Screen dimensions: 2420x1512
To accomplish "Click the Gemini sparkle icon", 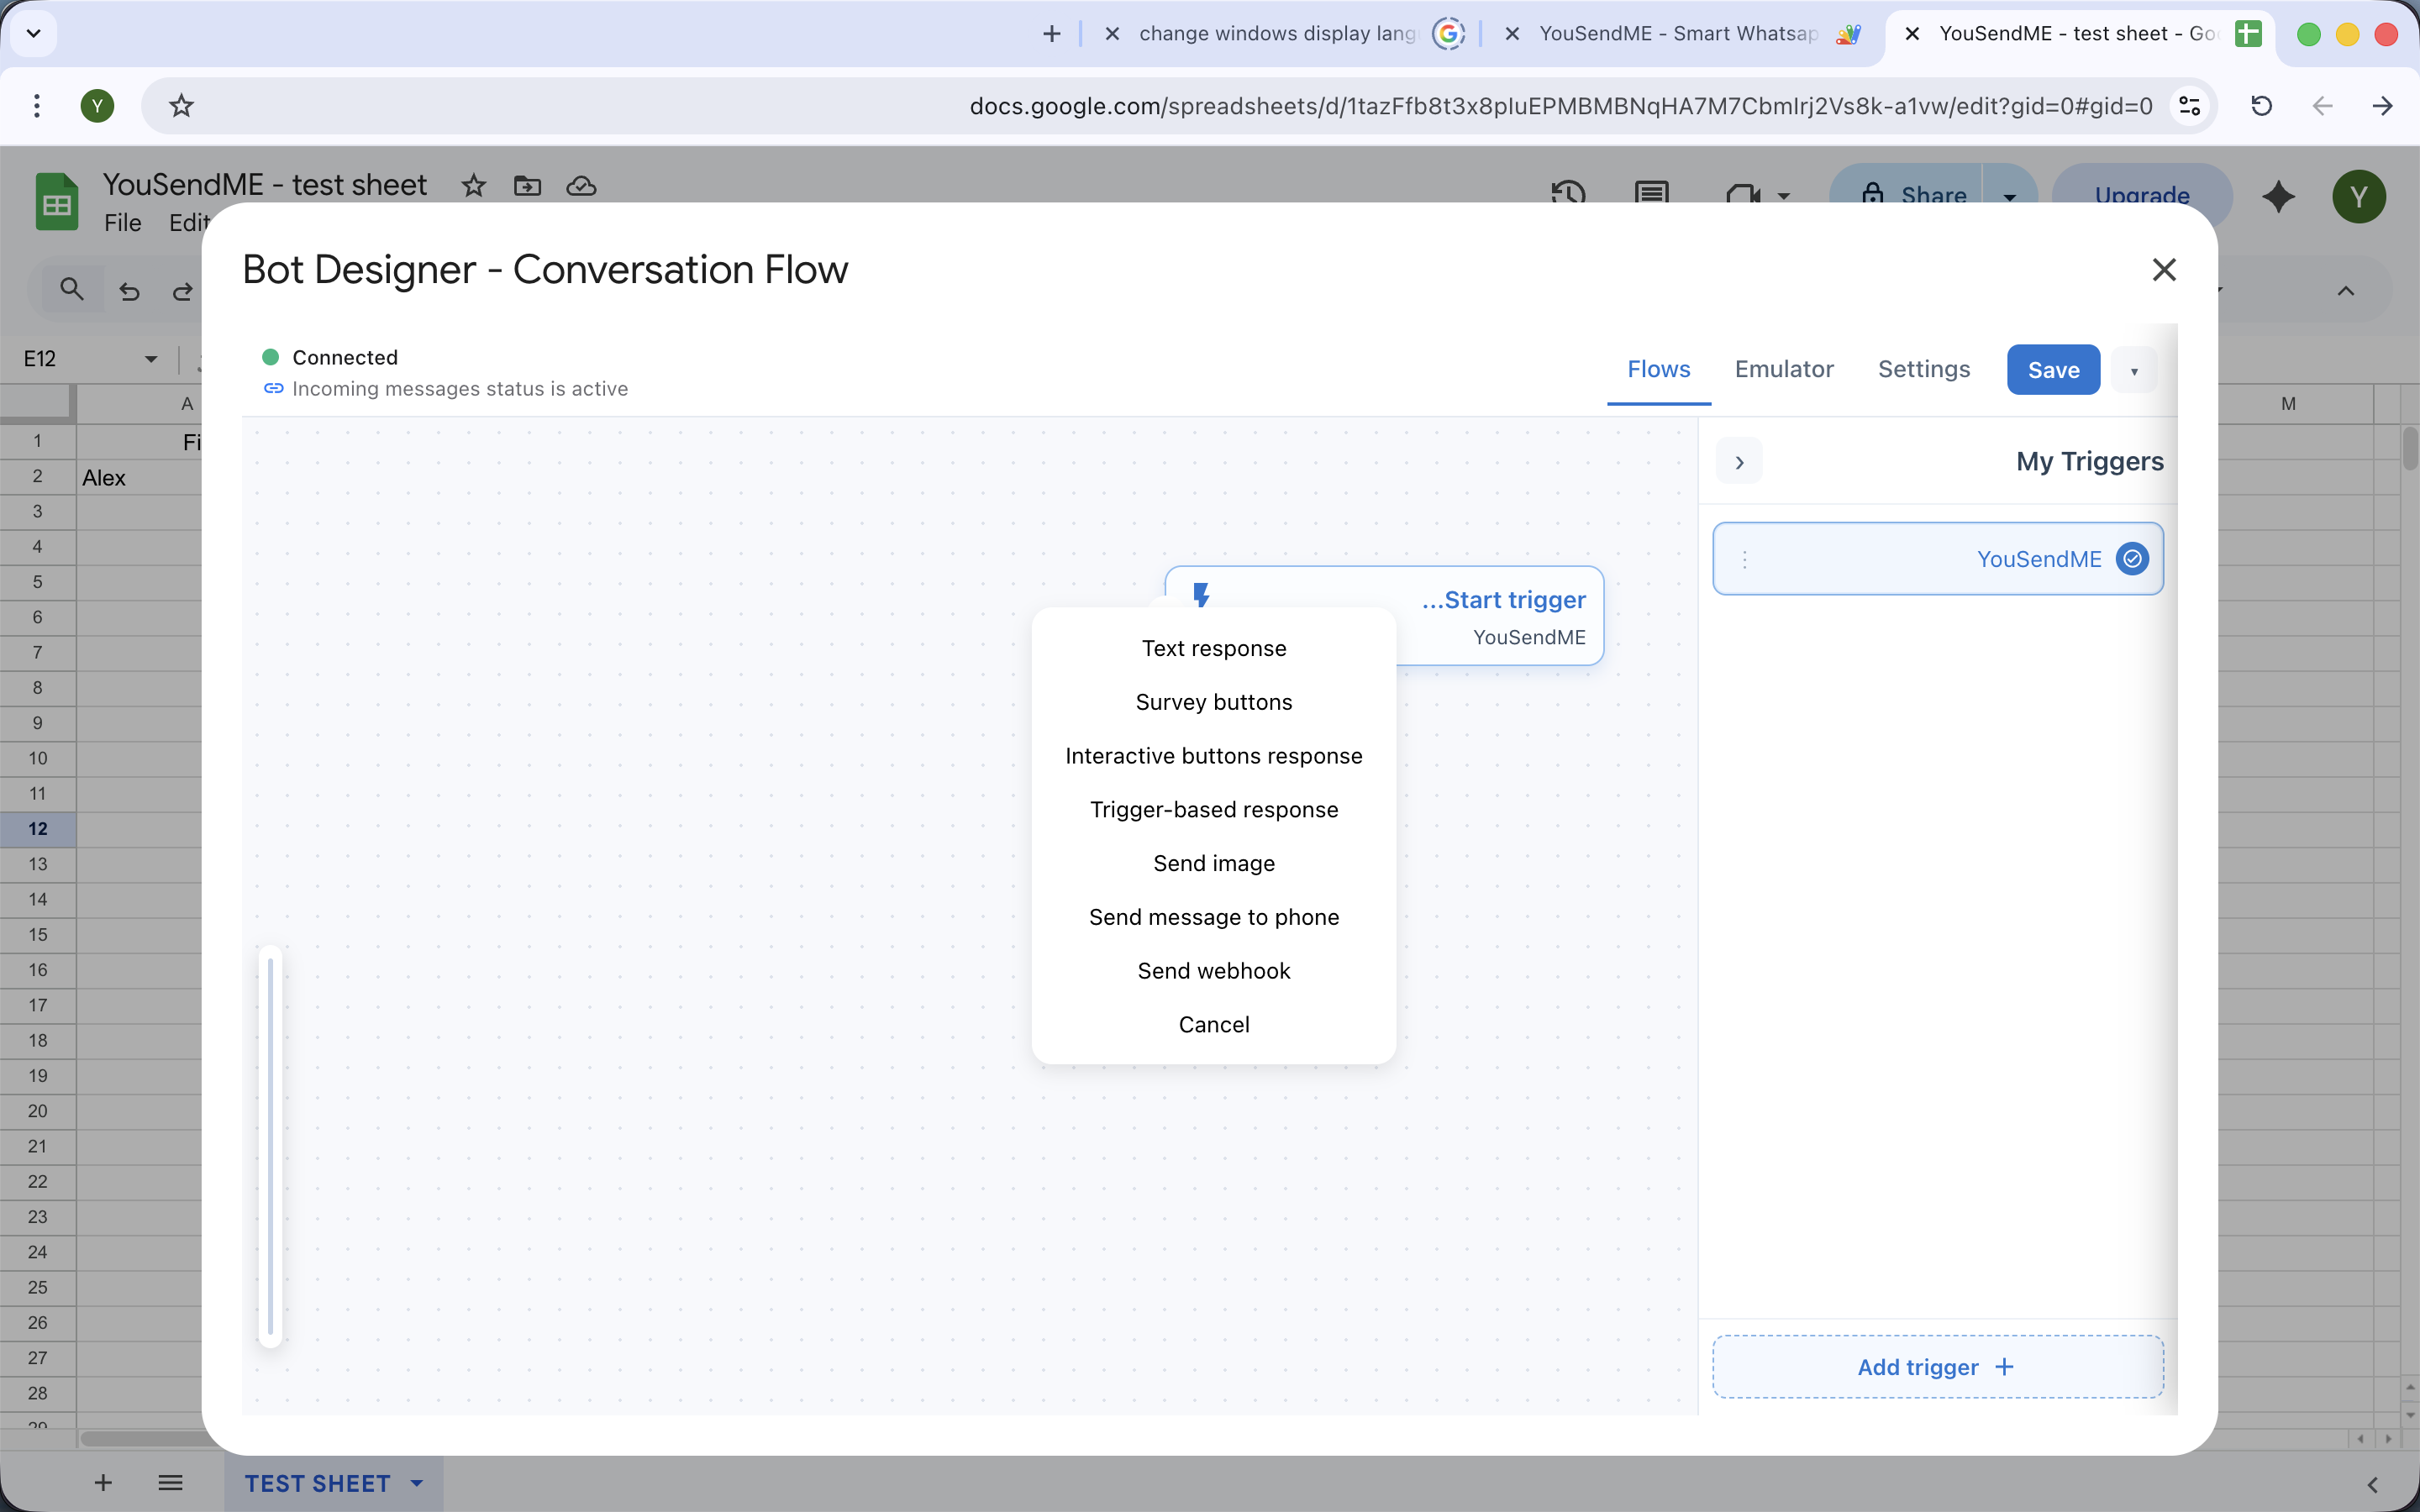I will click(x=2278, y=196).
